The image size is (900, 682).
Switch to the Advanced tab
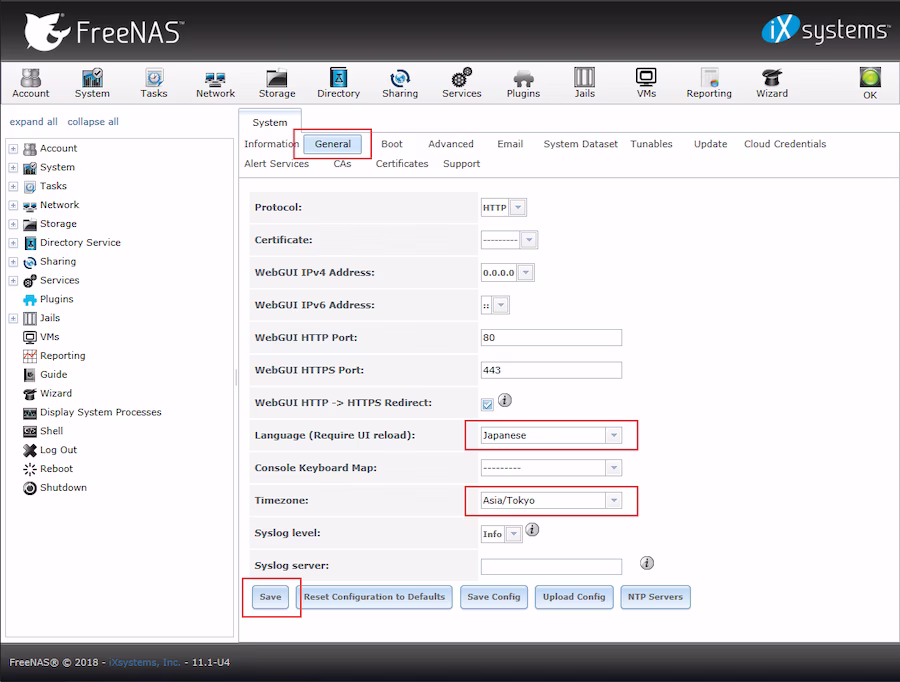(x=451, y=144)
